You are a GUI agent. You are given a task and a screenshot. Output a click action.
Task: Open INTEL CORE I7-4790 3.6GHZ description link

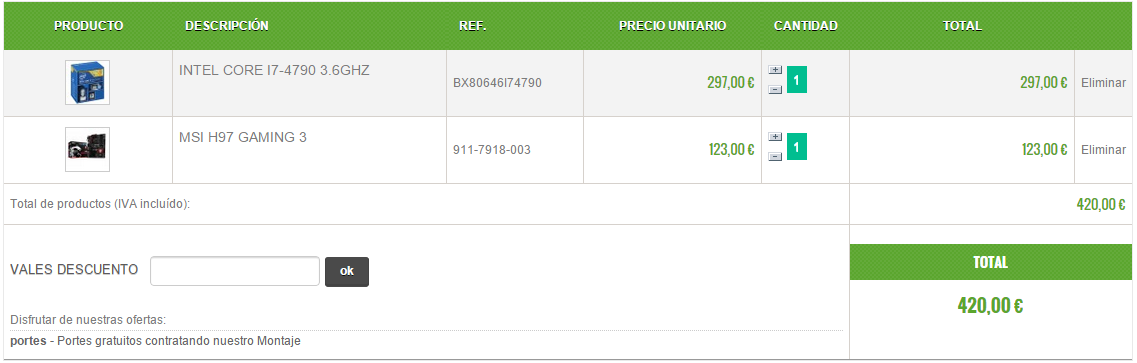[274, 71]
